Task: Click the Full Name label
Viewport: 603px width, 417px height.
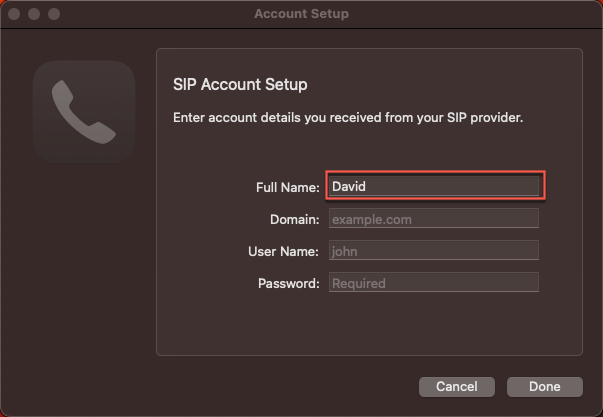Action: point(287,187)
